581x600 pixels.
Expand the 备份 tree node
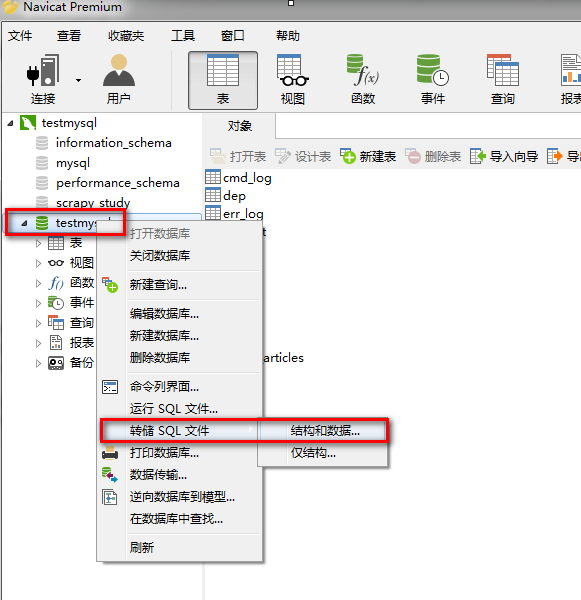tap(38, 363)
